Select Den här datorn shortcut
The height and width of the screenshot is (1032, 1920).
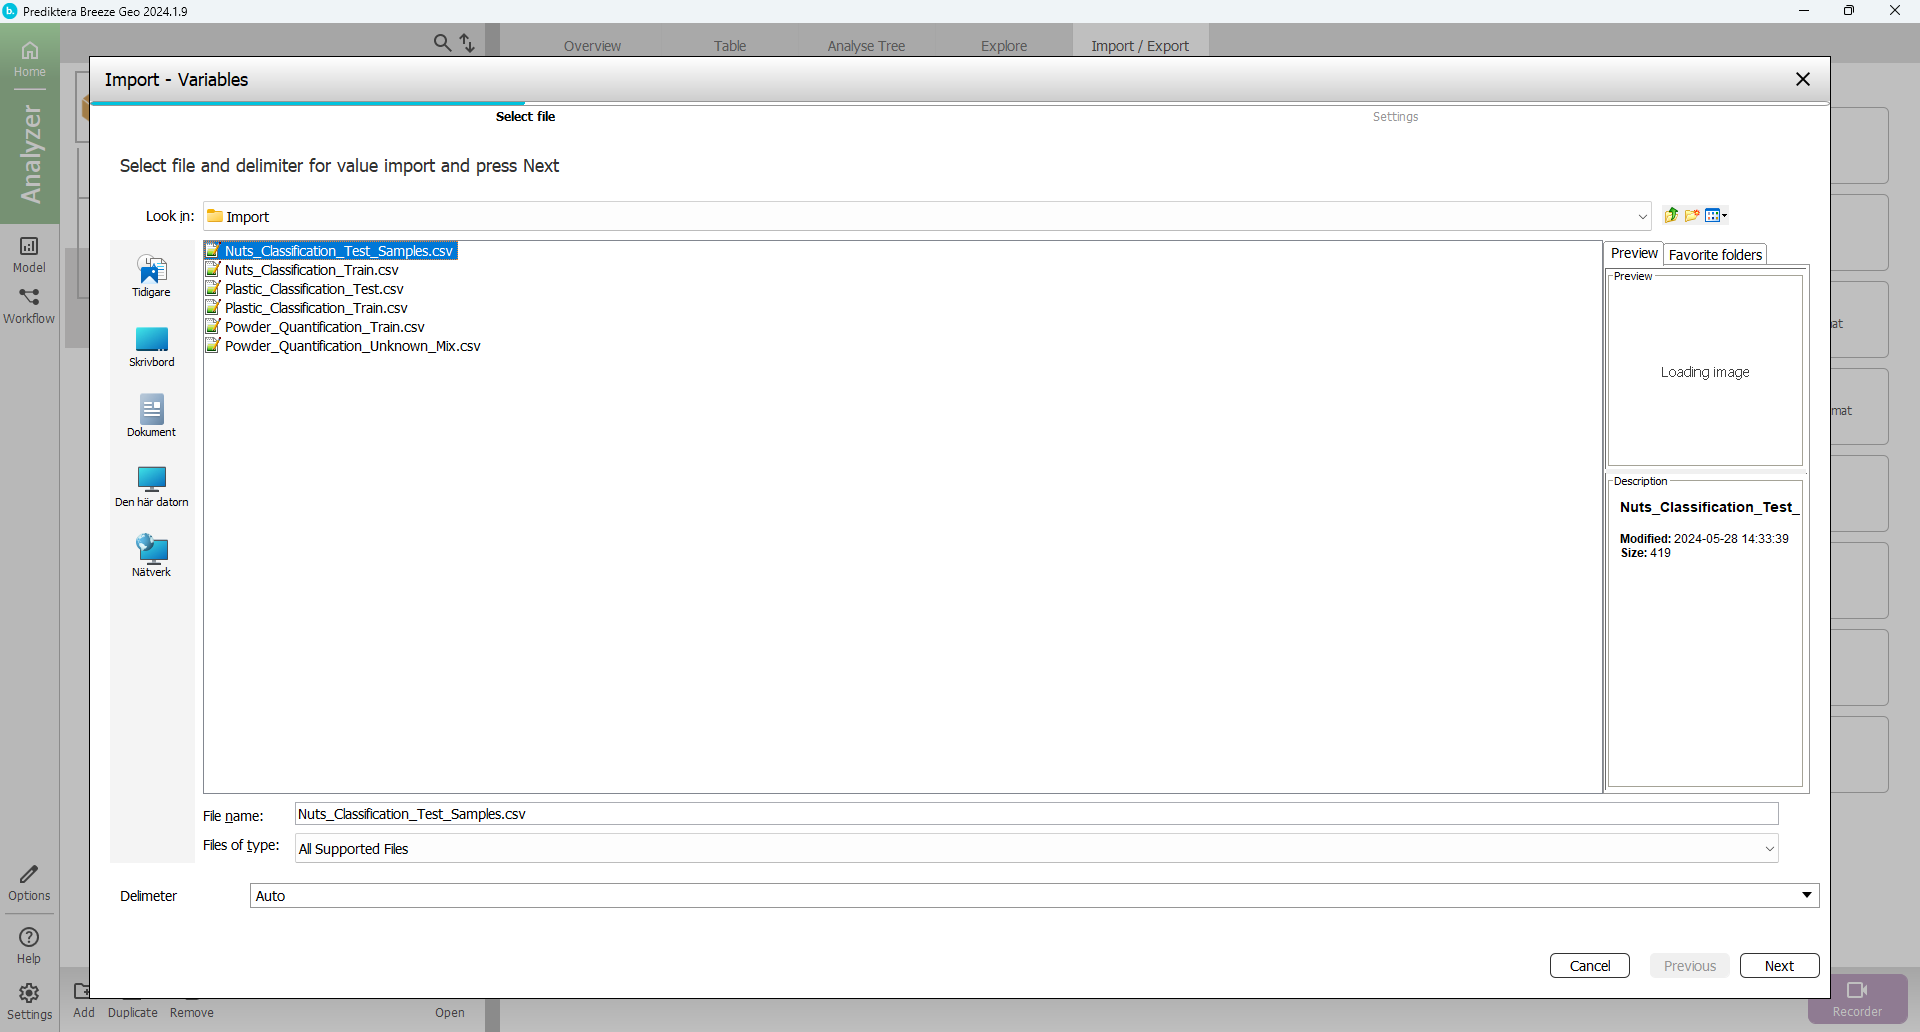tap(151, 486)
